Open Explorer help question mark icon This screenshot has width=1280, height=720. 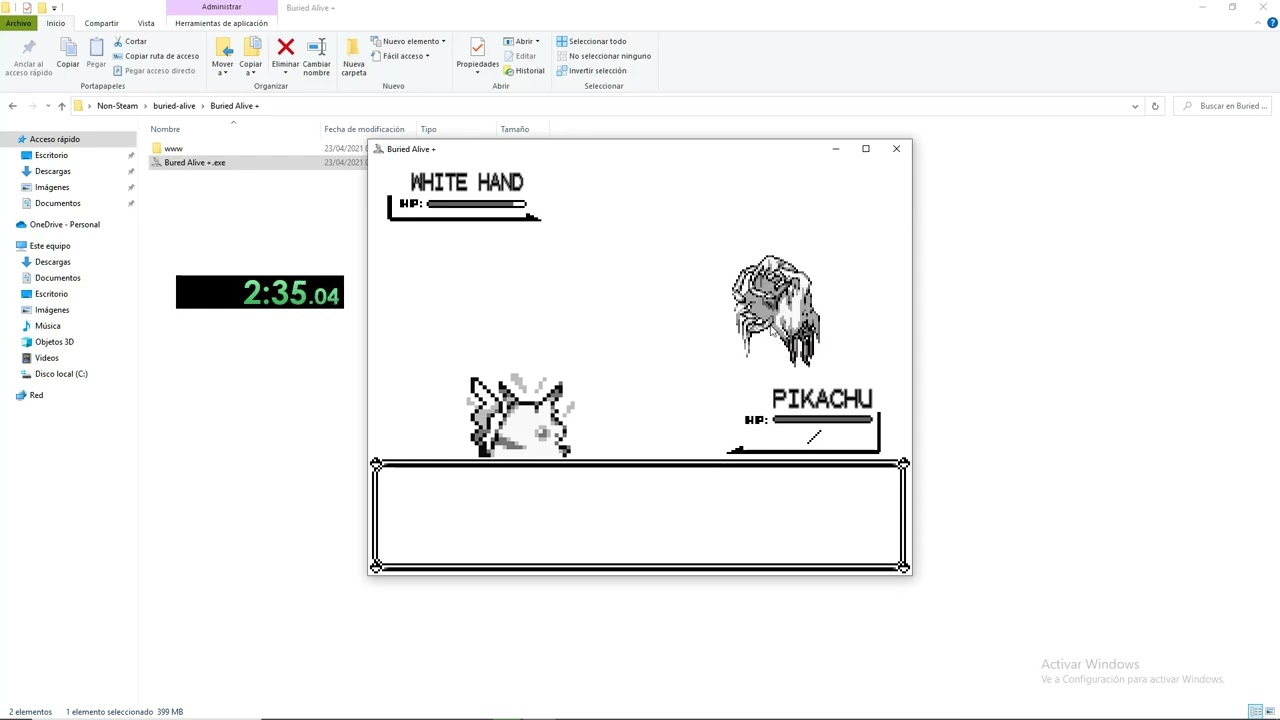(x=1270, y=23)
